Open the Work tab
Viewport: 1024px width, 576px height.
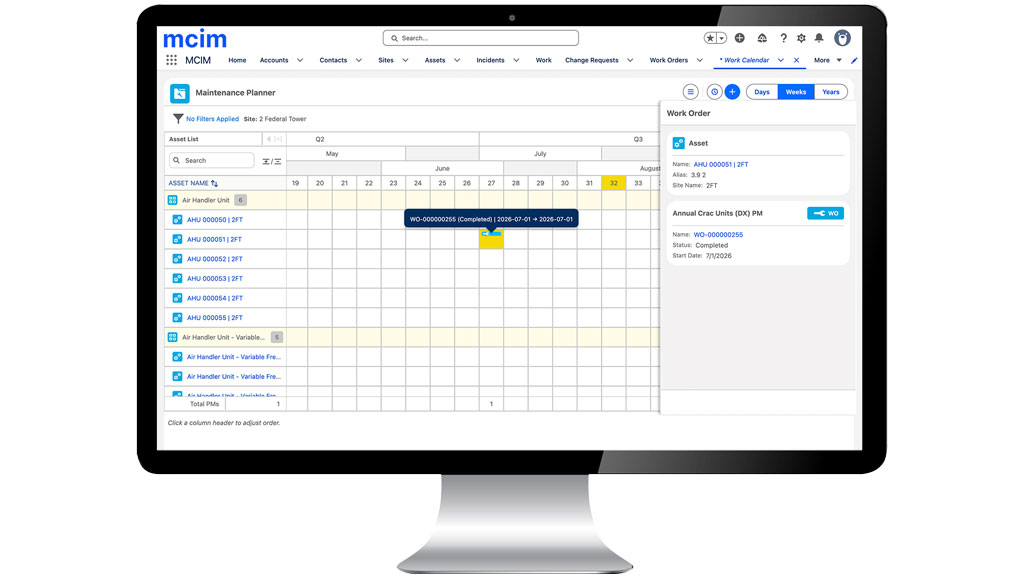point(543,60)
